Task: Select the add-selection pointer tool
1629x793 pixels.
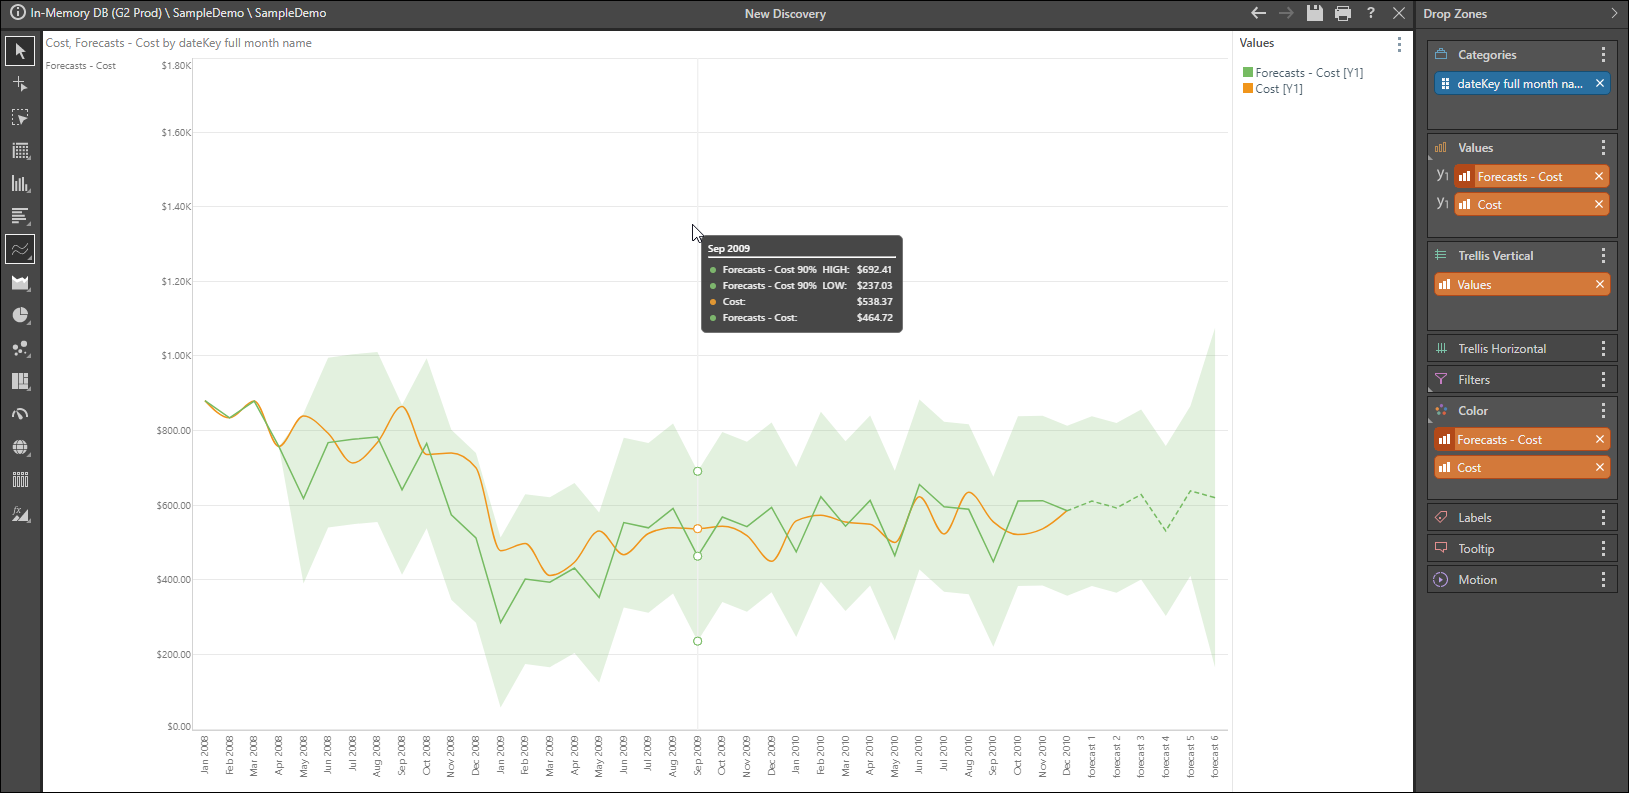Action: [x=20, y=84]
